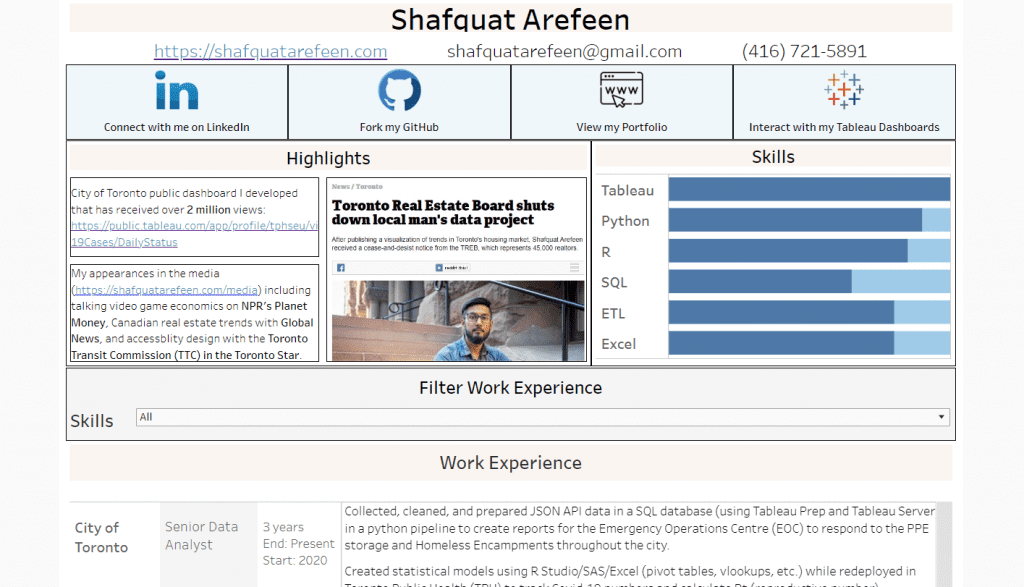1024x587 pixels.
Task: Click the Work Experience scrollbar
Action: pyautogui.click(x=944, y=544)
